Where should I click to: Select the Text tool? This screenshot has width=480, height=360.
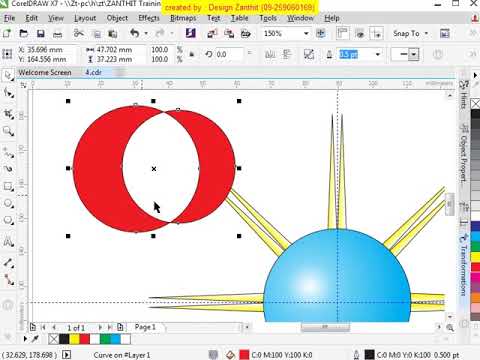(x=8, y=241)
